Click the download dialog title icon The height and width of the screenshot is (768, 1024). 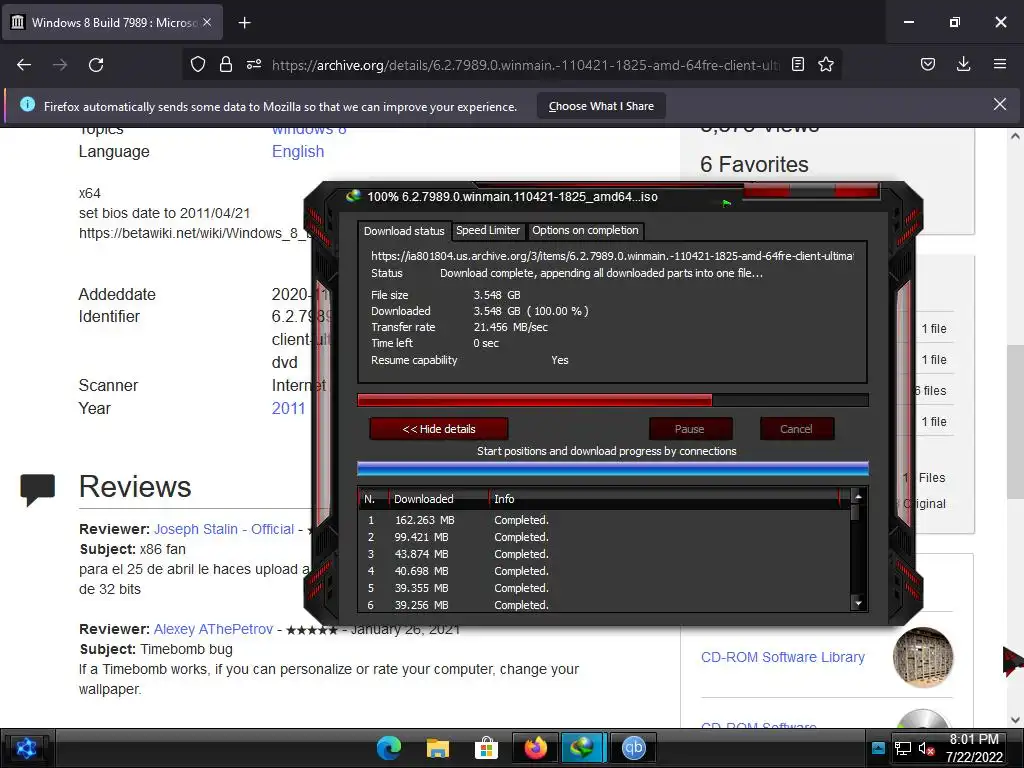click(353, 196)
